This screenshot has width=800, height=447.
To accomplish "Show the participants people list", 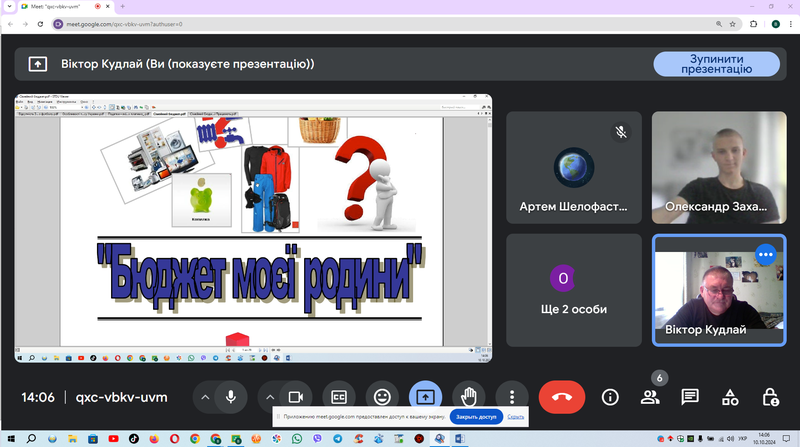I will tap(650, 397).
